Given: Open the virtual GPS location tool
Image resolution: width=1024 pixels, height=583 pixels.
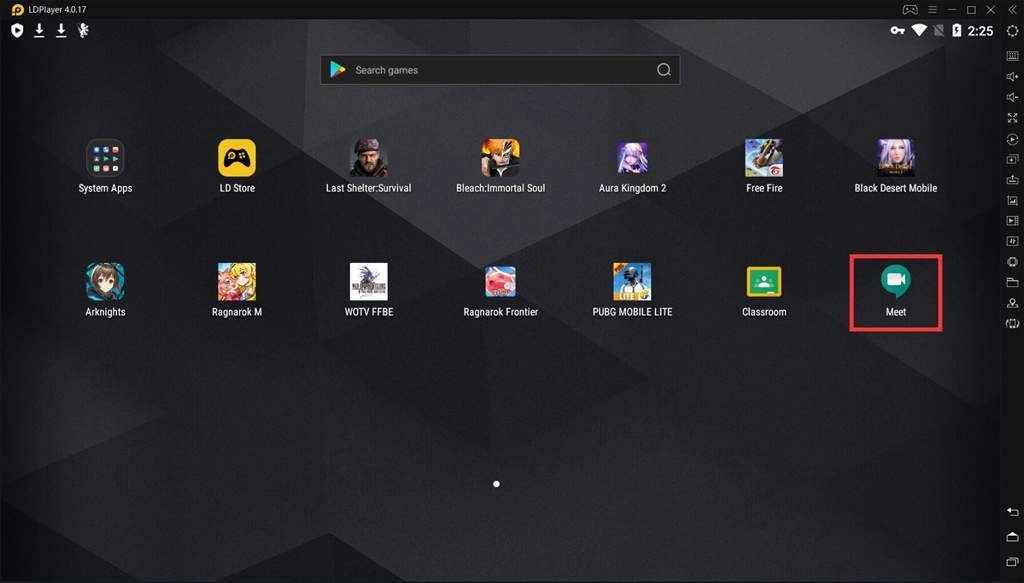Looking at the screenshot, I should (x=1011, y=303).
